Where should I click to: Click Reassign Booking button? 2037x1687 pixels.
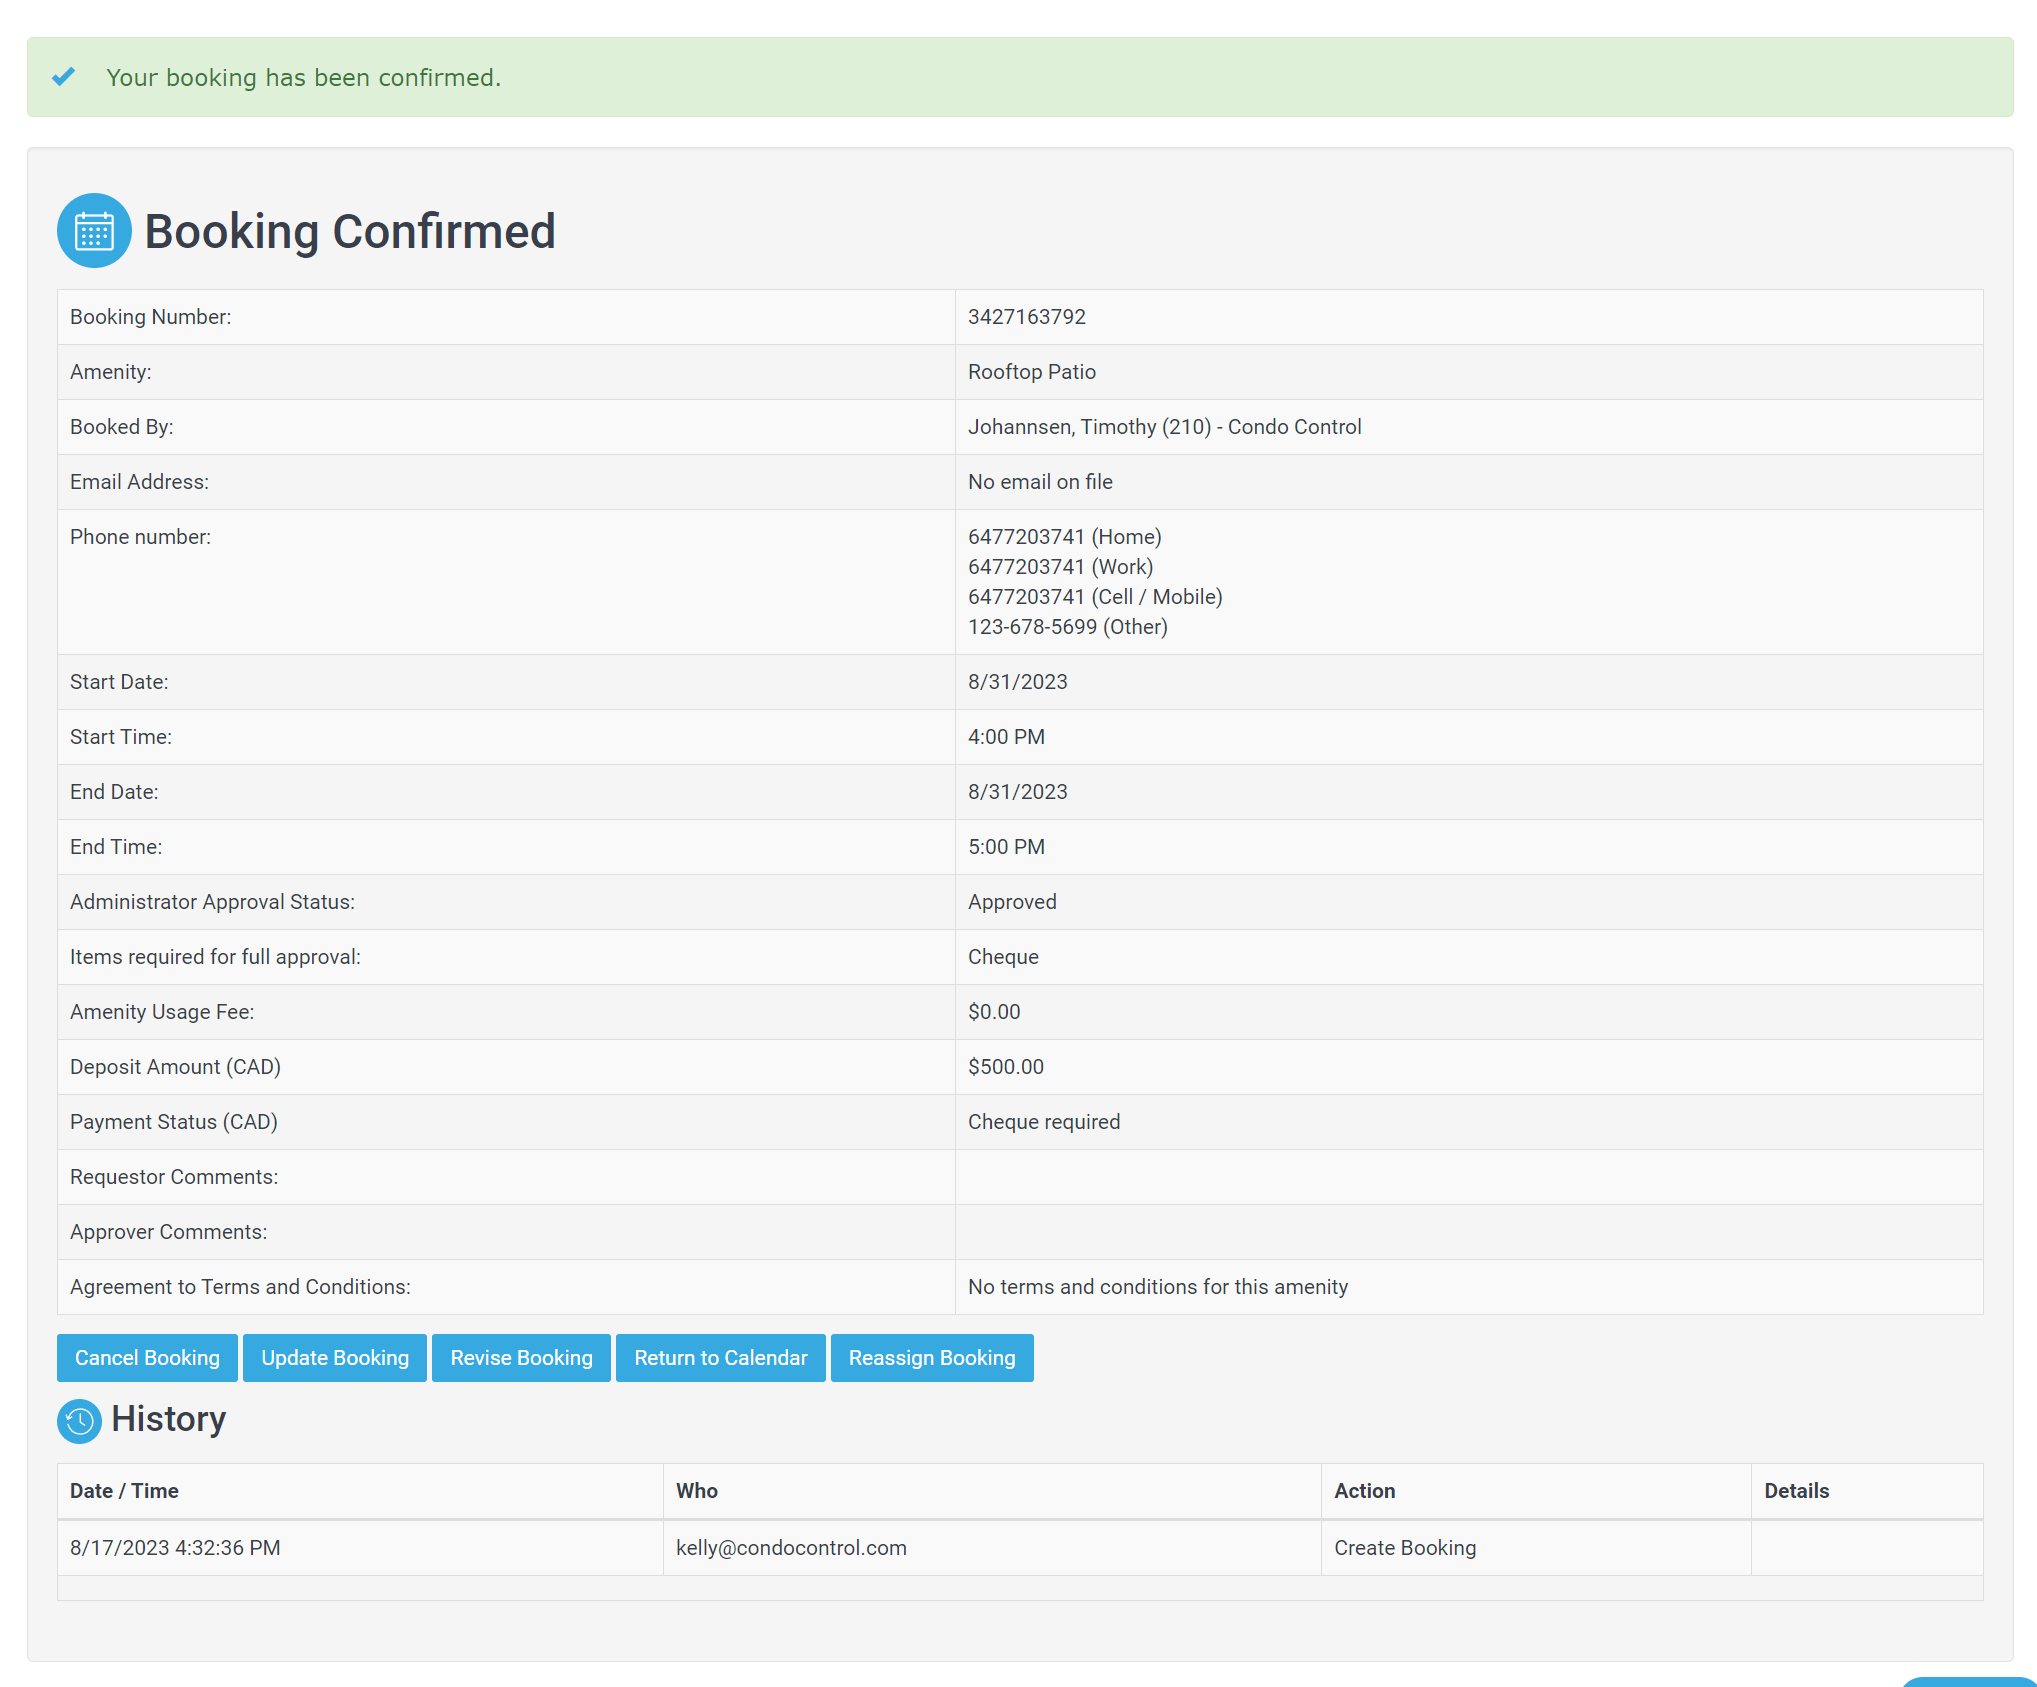tap(931, 1358)
